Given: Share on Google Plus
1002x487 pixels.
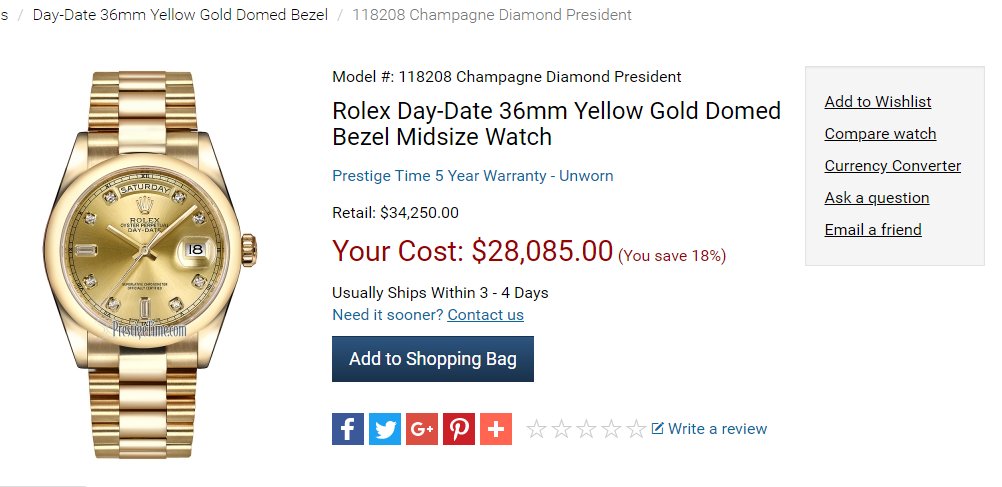Looking at the screenshot, I should click(422, 429).
